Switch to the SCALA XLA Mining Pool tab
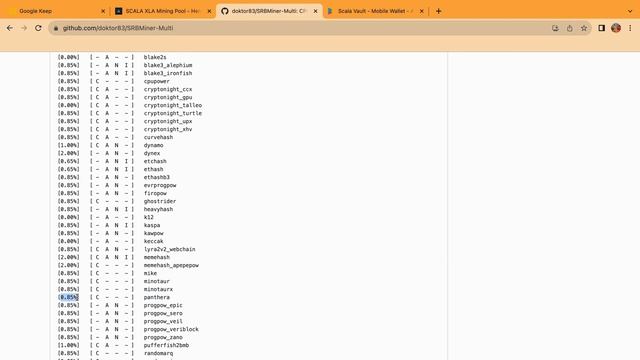 [x=162, y=11]
